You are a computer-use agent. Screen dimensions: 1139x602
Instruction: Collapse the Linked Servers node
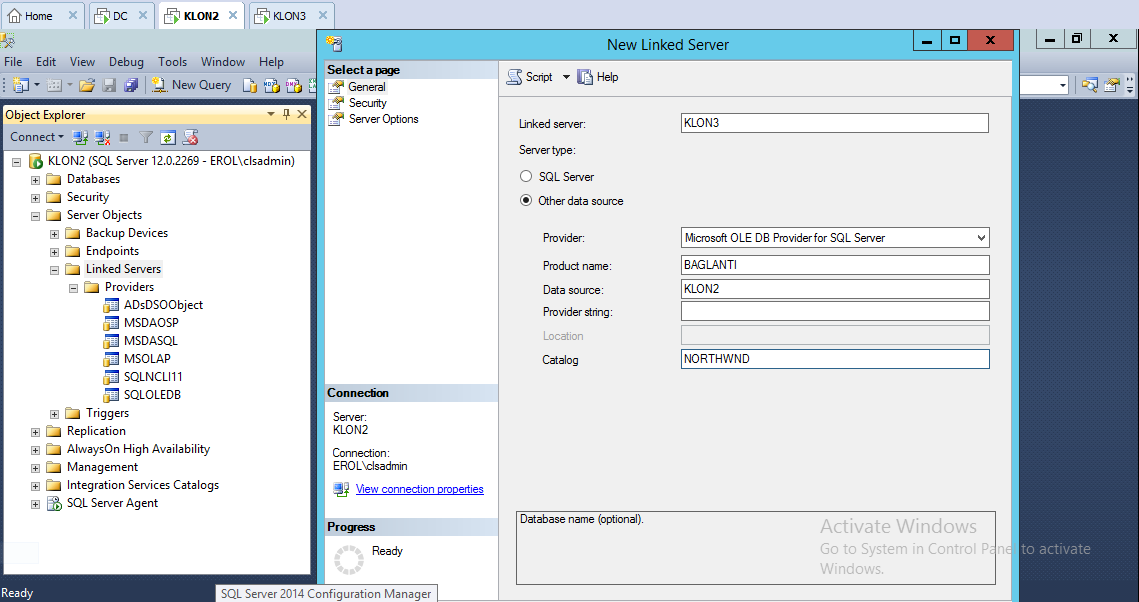[55, 270]
